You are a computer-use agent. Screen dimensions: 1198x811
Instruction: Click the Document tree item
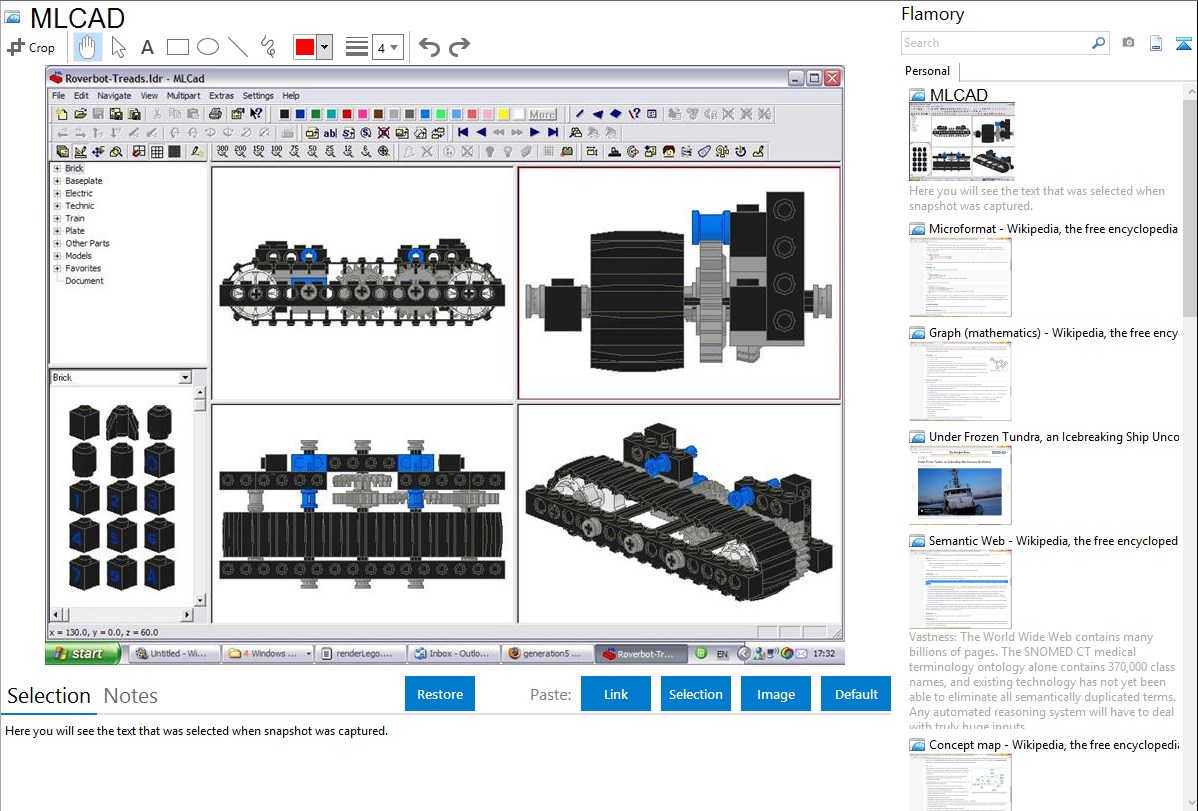click(x=84, y=281)
